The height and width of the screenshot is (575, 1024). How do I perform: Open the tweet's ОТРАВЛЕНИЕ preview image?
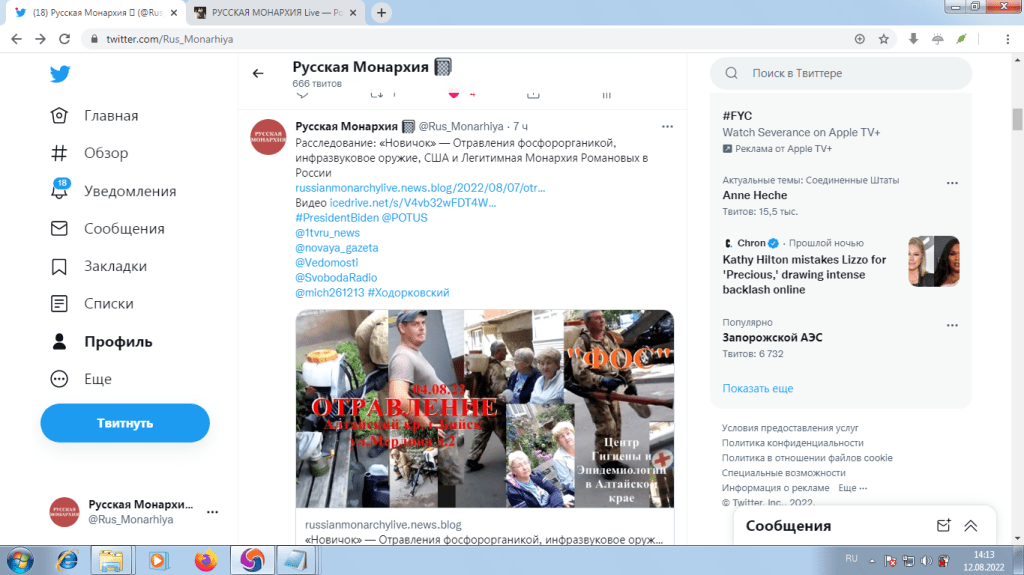point(485,409)
